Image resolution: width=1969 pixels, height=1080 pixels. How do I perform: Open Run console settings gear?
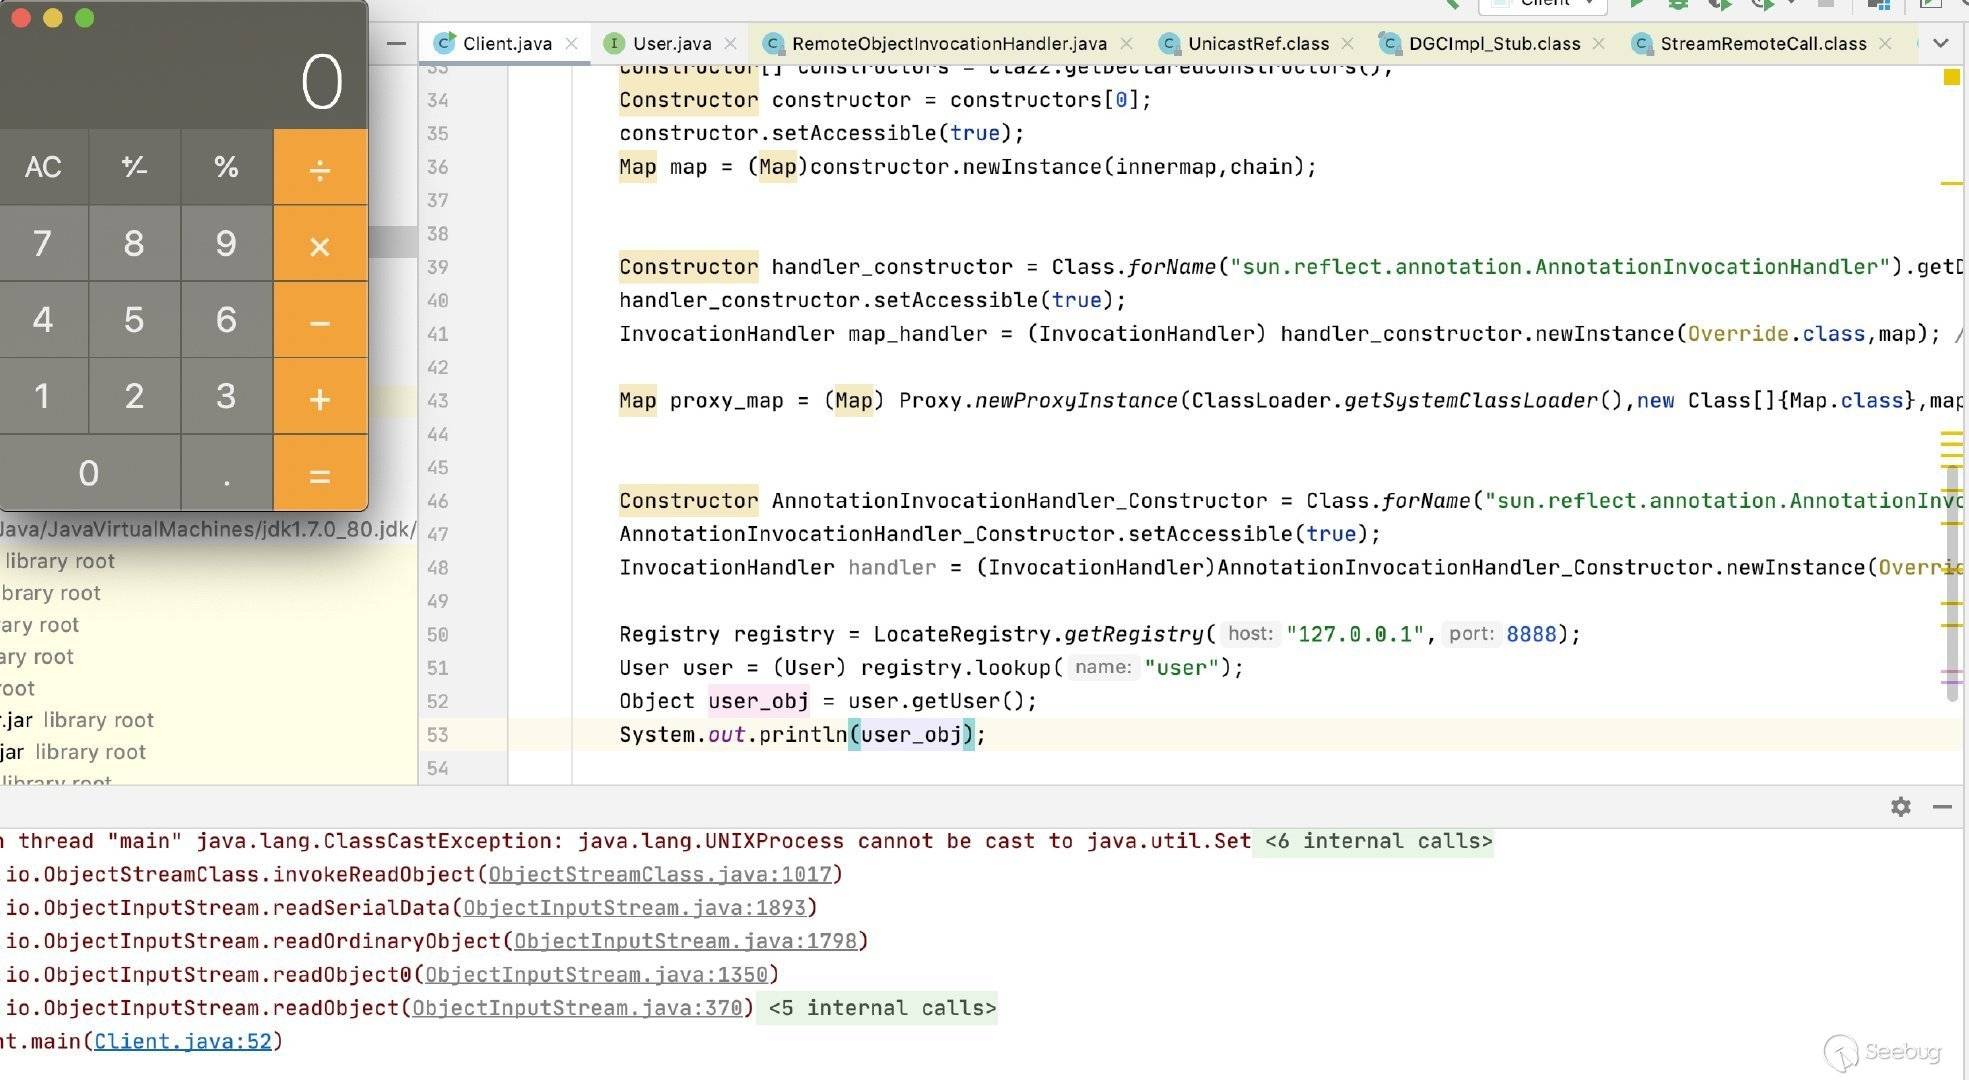tap(1900, 806)
